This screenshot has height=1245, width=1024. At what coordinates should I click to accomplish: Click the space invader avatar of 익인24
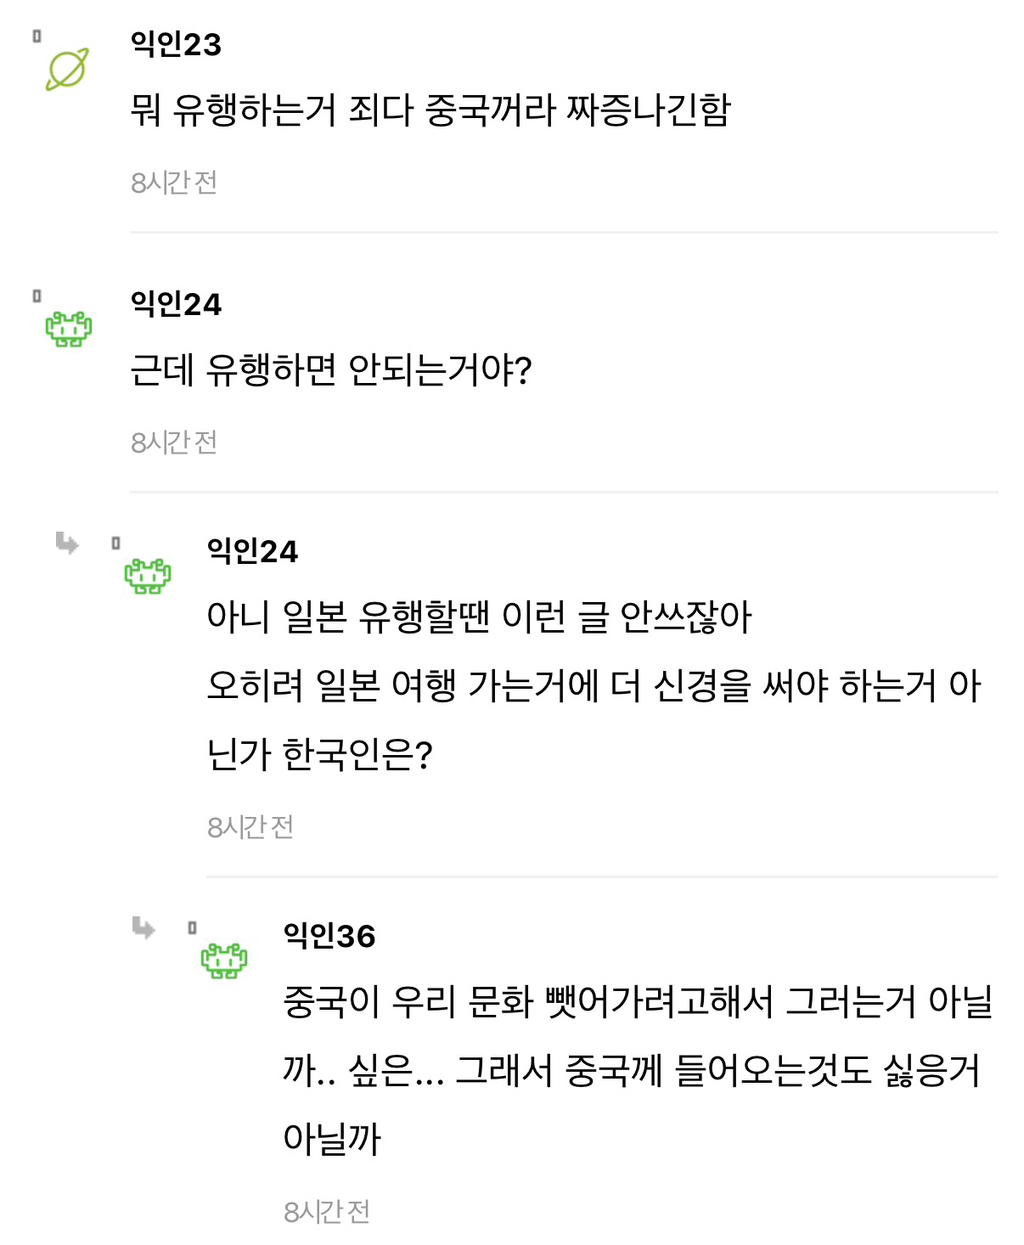(69, 328)
